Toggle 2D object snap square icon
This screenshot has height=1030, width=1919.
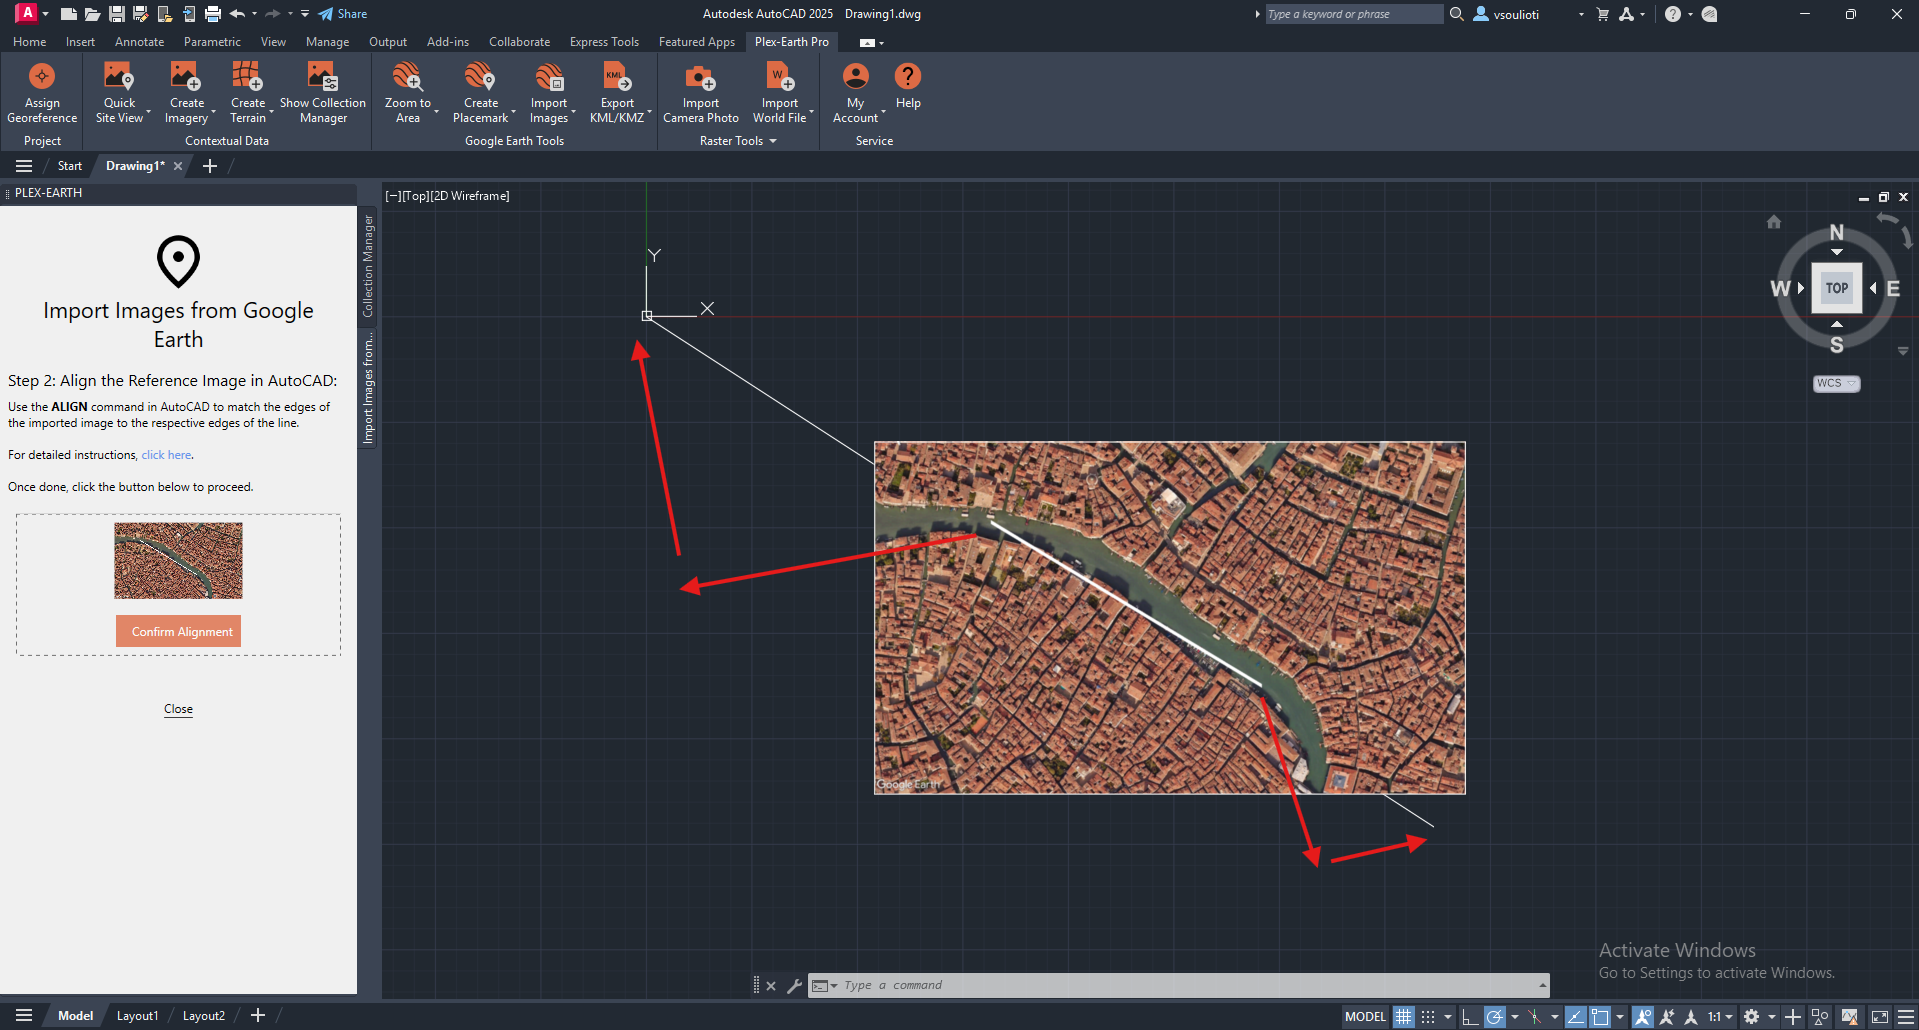[x=1600, y=1017]
